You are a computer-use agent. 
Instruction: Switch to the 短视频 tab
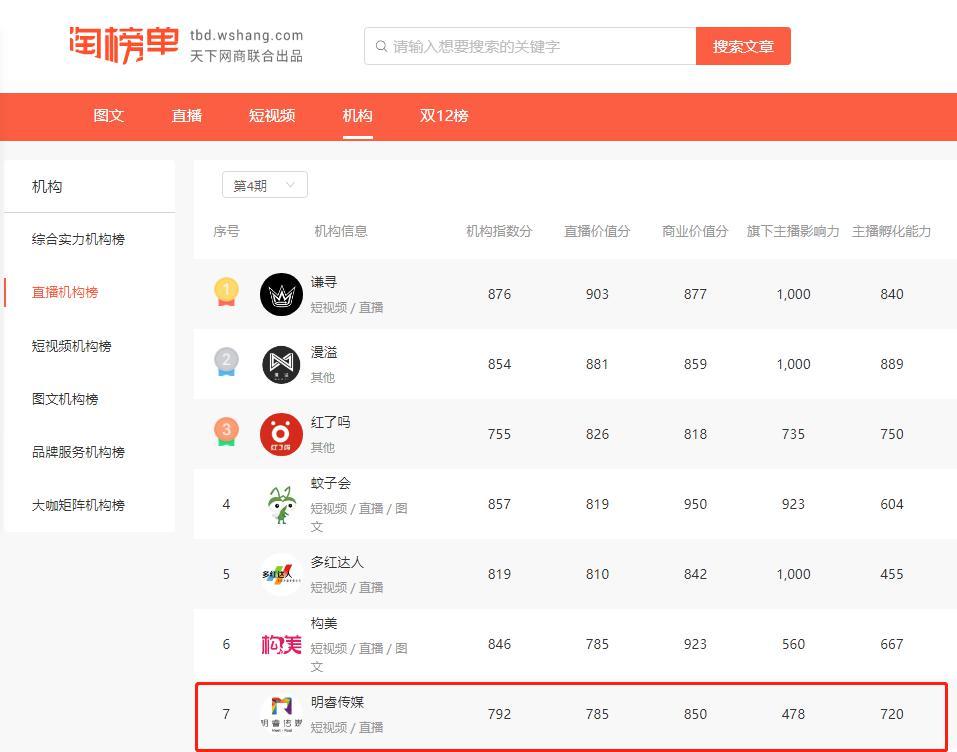pos(272,115)
